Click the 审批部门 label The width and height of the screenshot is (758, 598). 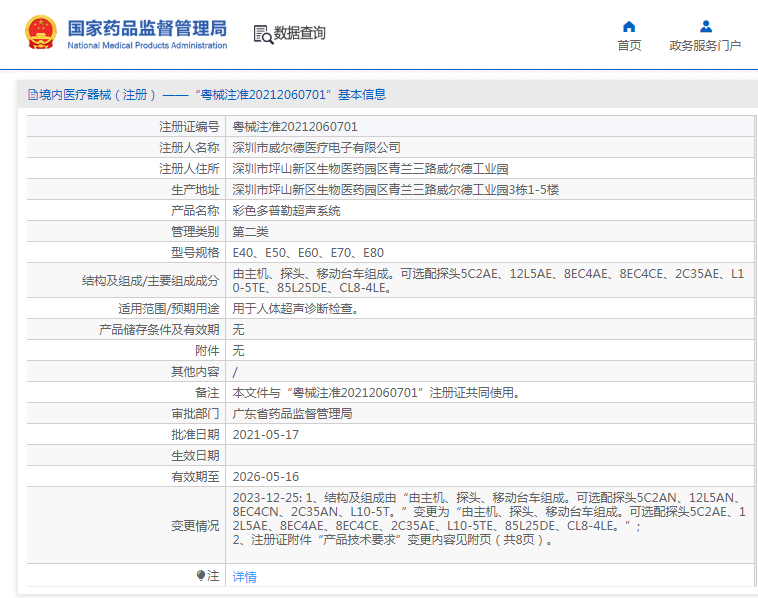coord(195,413)
